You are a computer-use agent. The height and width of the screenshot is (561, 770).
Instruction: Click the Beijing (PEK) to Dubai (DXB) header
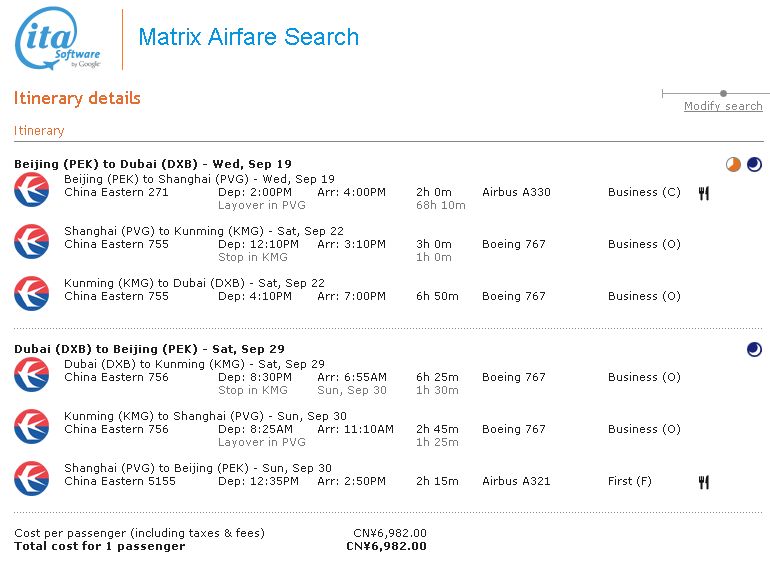pyautogui.click(x=152, y=164)
